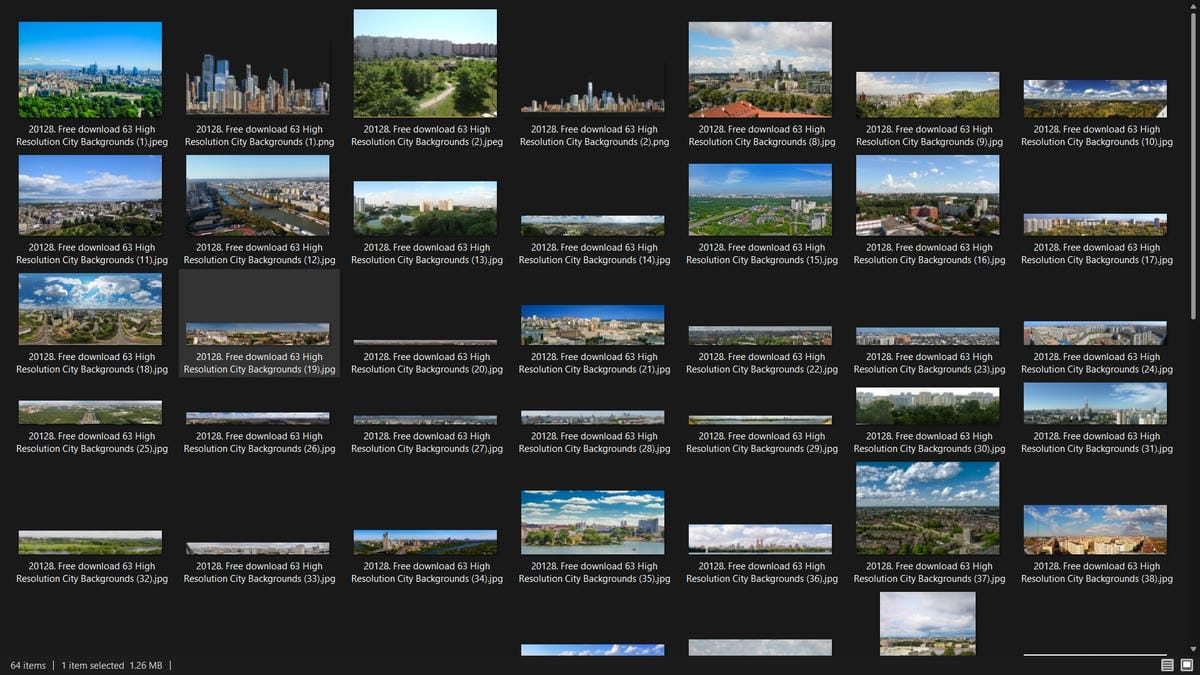Click the City Backgrounds (15).jpg thumbnail
Image resolution: width=1200 pixels, height=675 pixels.
tap(760, 199)
